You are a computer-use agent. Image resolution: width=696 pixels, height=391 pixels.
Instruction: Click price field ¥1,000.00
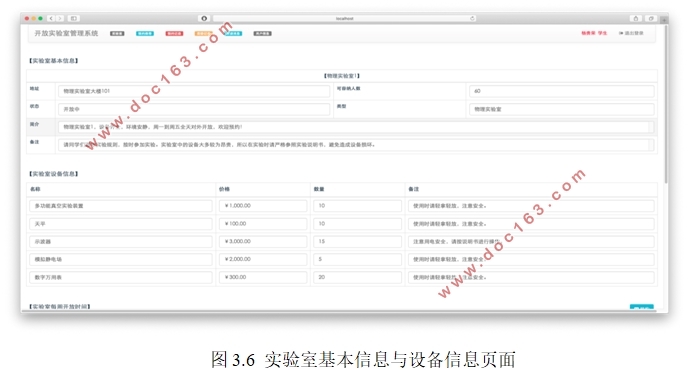(x=263, y=206)
